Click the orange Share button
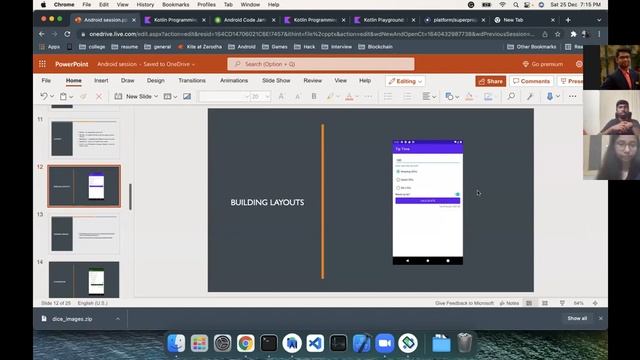Image resolution: width=640 pixels, height=360 pixels. [x=491, y=81]
